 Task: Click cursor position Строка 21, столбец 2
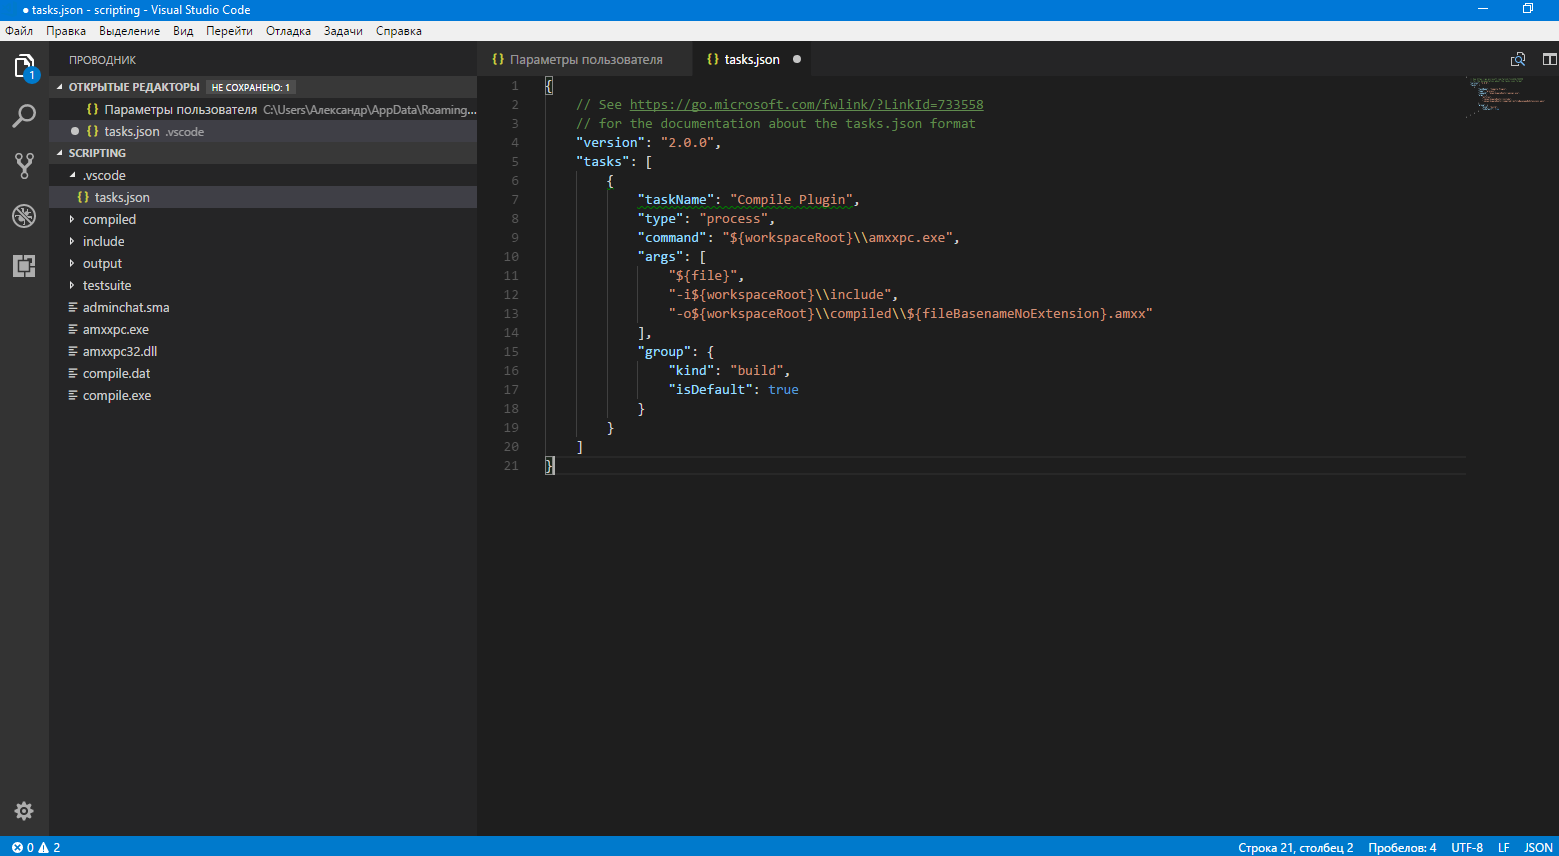1295,847
